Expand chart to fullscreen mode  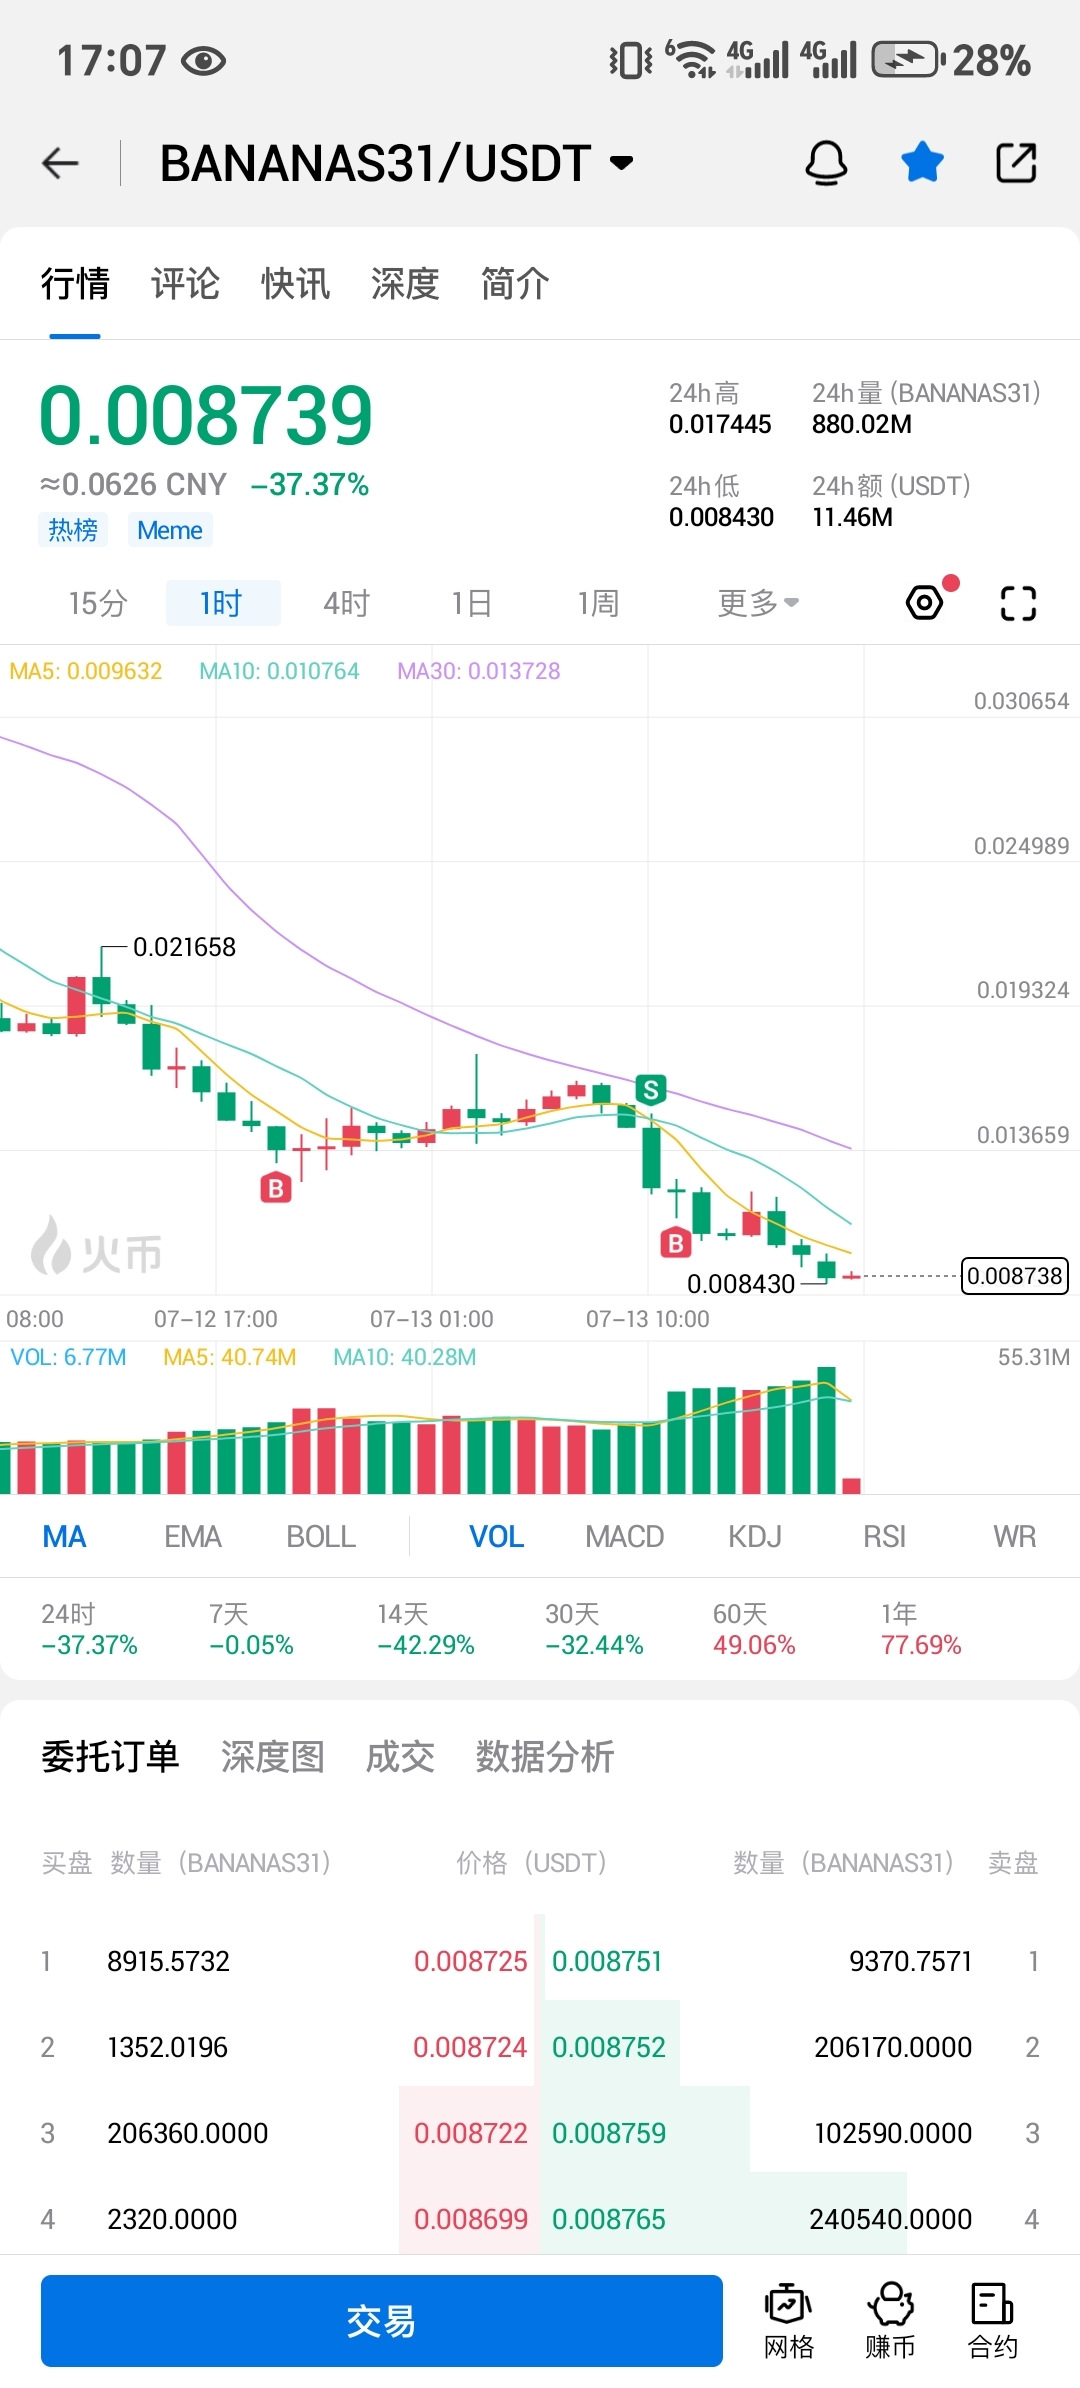[x=1017, y=604]
